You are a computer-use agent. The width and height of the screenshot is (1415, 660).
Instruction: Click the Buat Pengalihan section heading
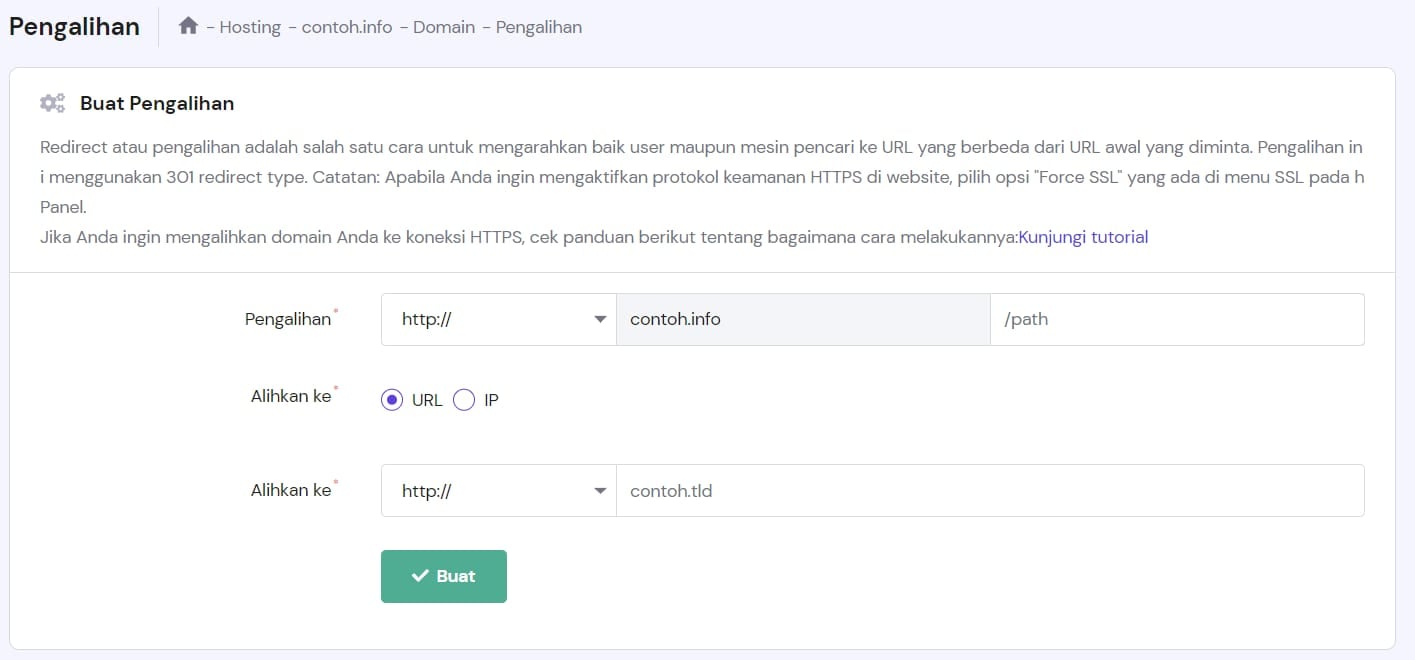tap(157, 103)
